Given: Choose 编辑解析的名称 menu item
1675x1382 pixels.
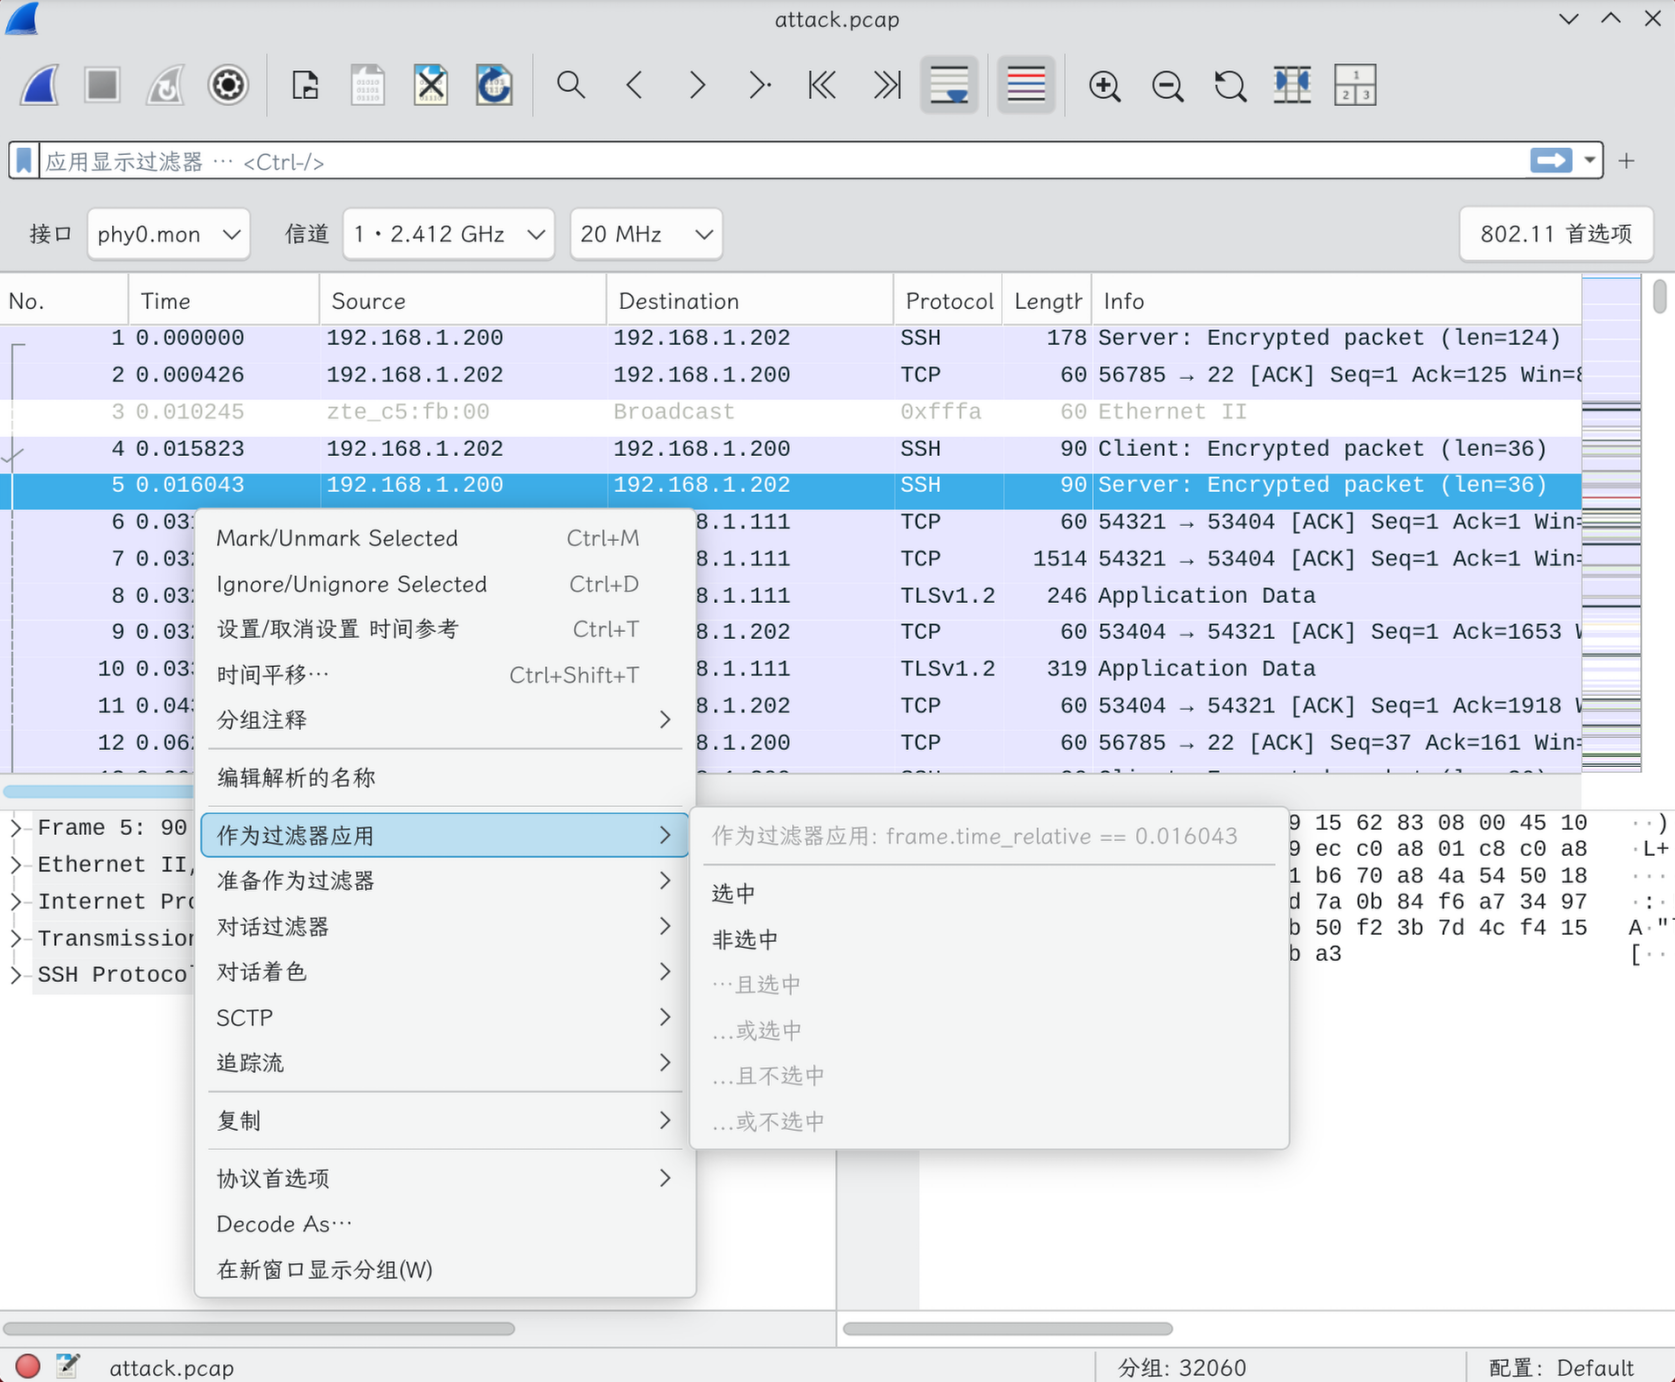Looking at the screenshot, I should pyautogui.click(x=445, y=778).
